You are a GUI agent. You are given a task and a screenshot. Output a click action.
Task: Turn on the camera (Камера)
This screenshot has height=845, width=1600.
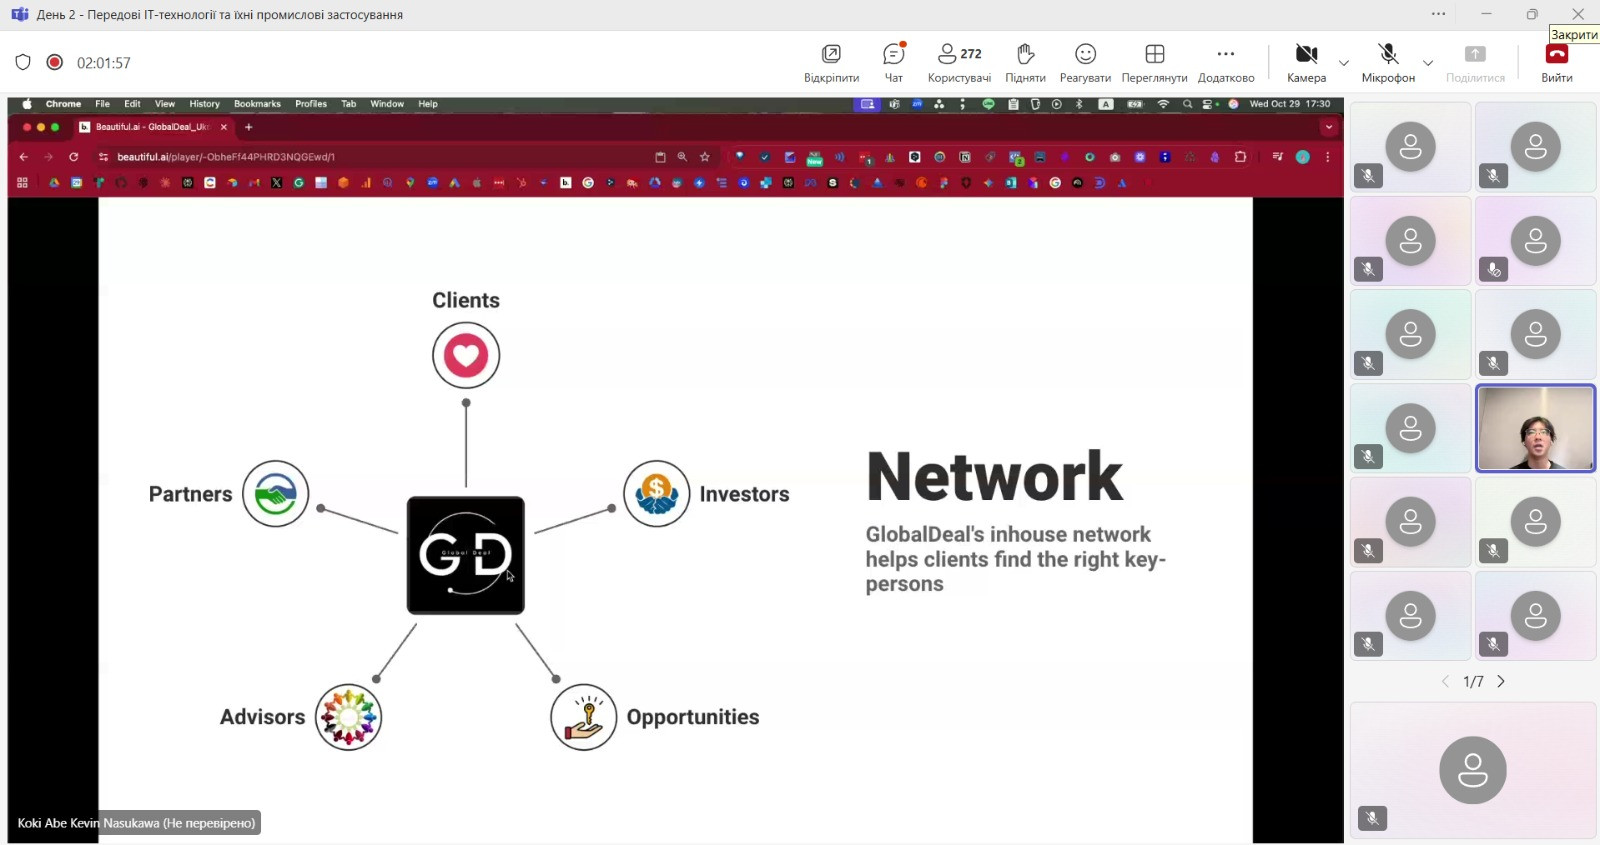(1306, 62)
